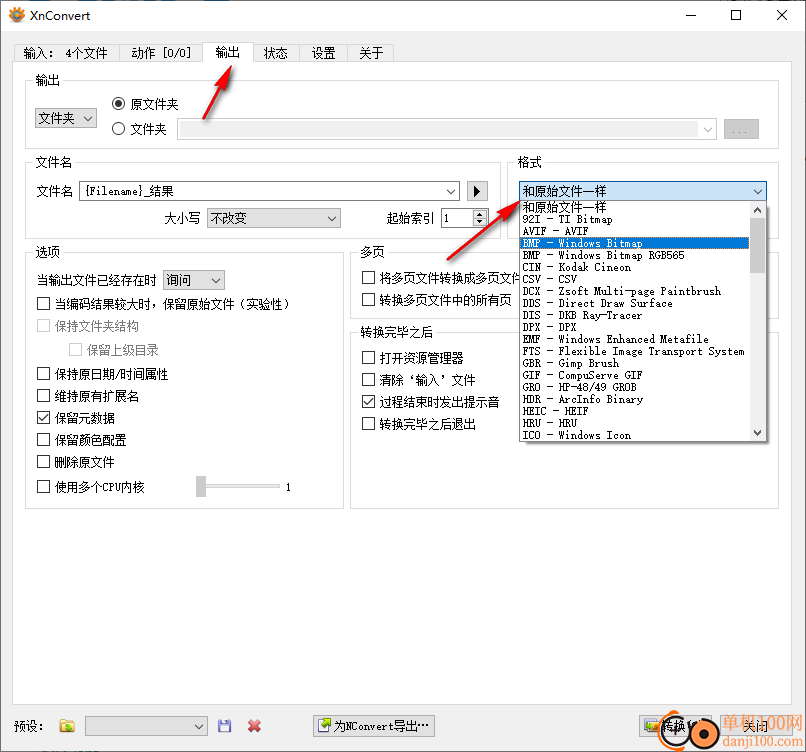The image size is (806, 752).
Task: Choose 'DIS - DKB Ray-Tracer' format
Action: click(x=635, y=316)
